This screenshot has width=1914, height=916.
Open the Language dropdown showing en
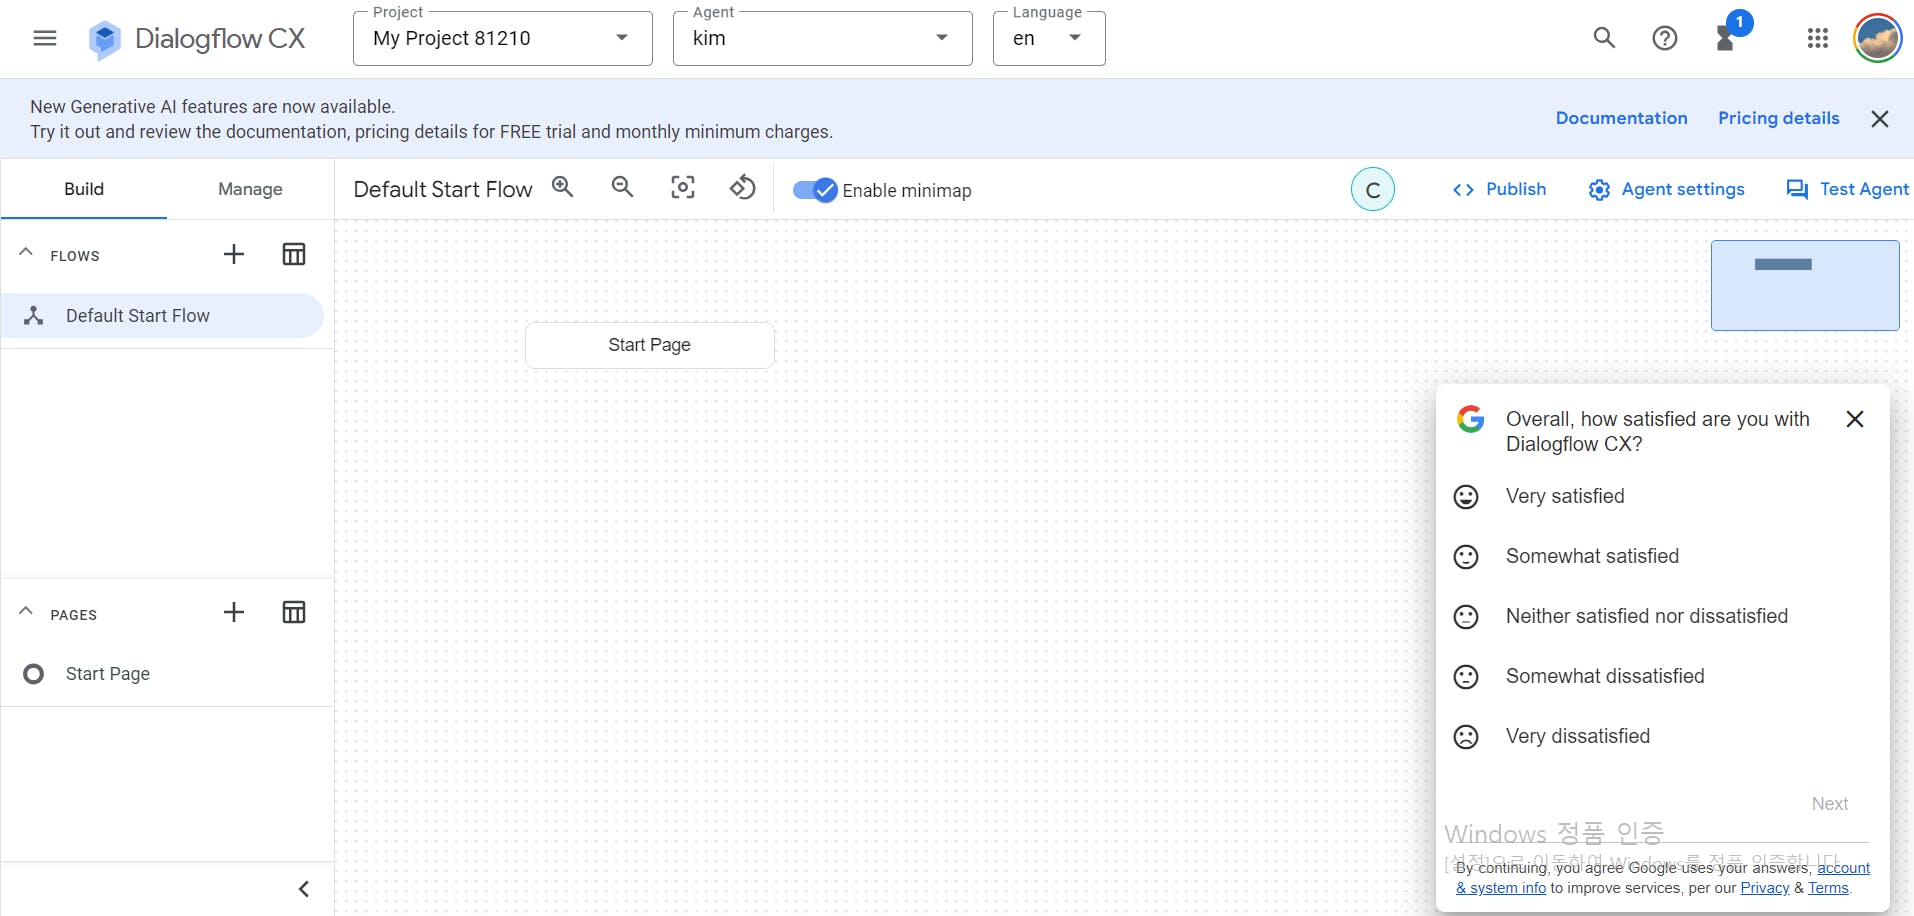pyautogui.click(x=1049, y=39)
